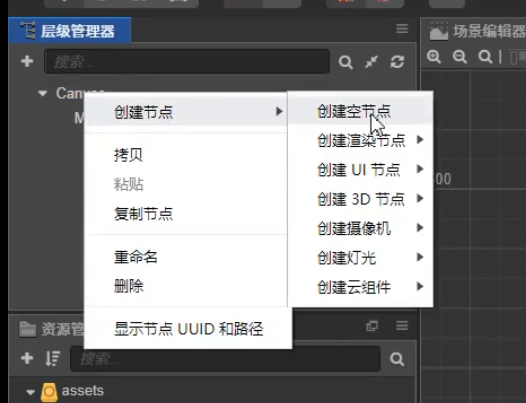The height and width of the screenshot is (403, 526).
Task: Focus the assets search input field
Action: click(x=225, y=359)
